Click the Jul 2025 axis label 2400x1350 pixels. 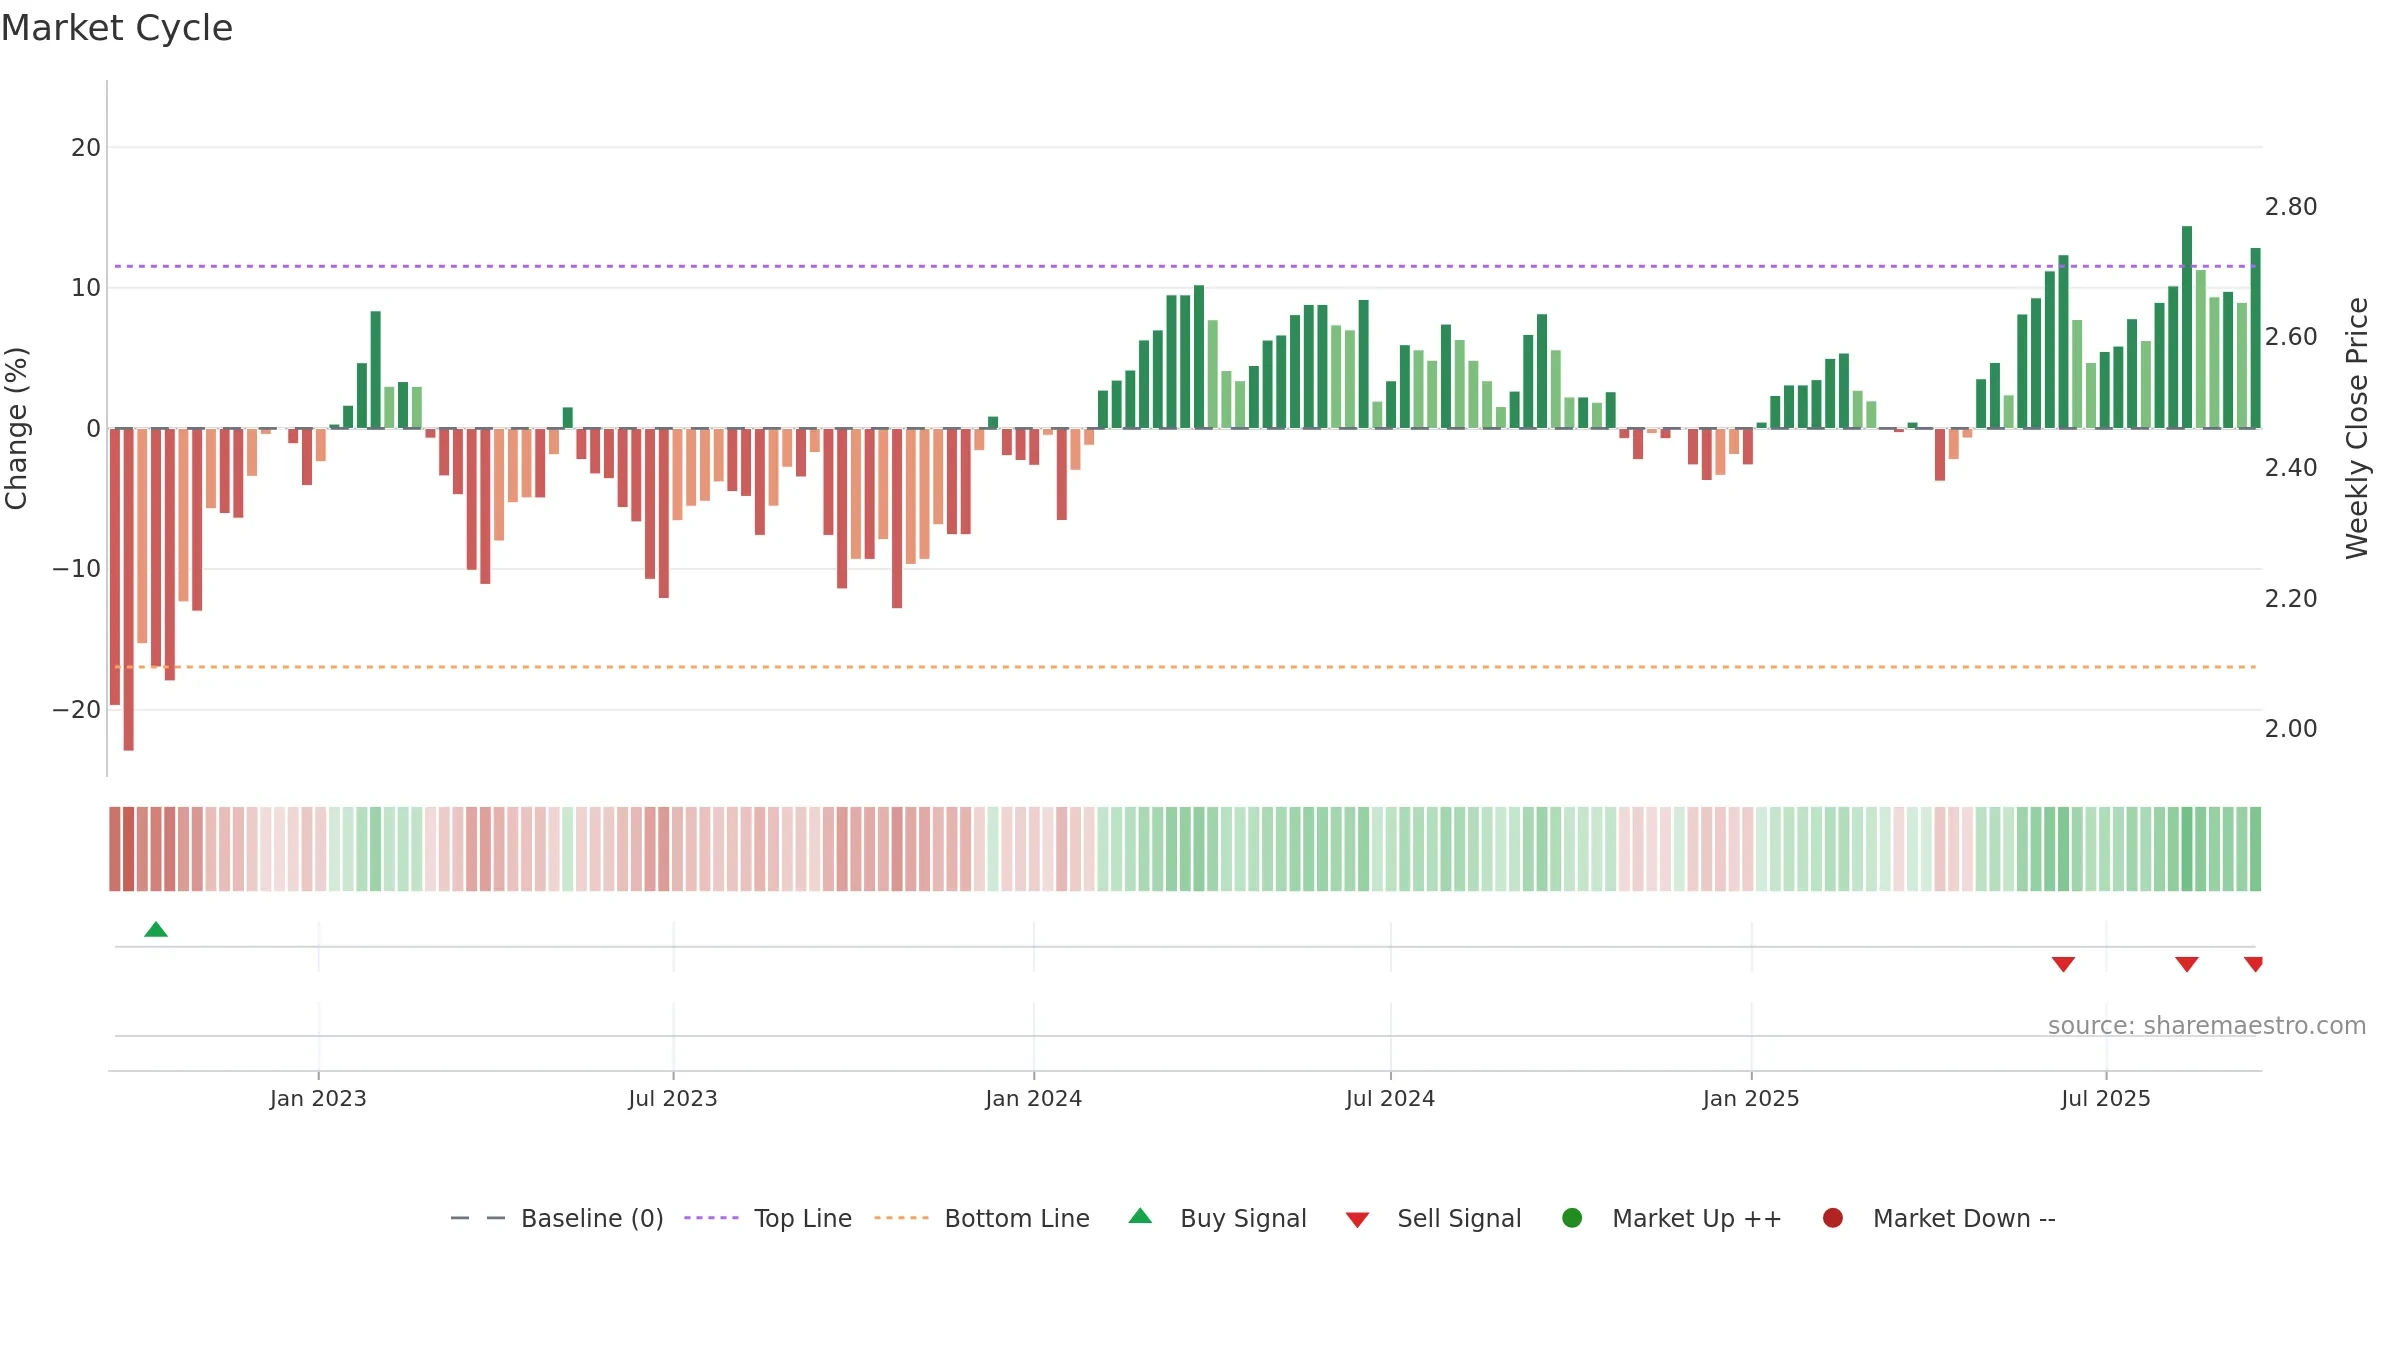pyautogui.click(x=2106, y=1098)
